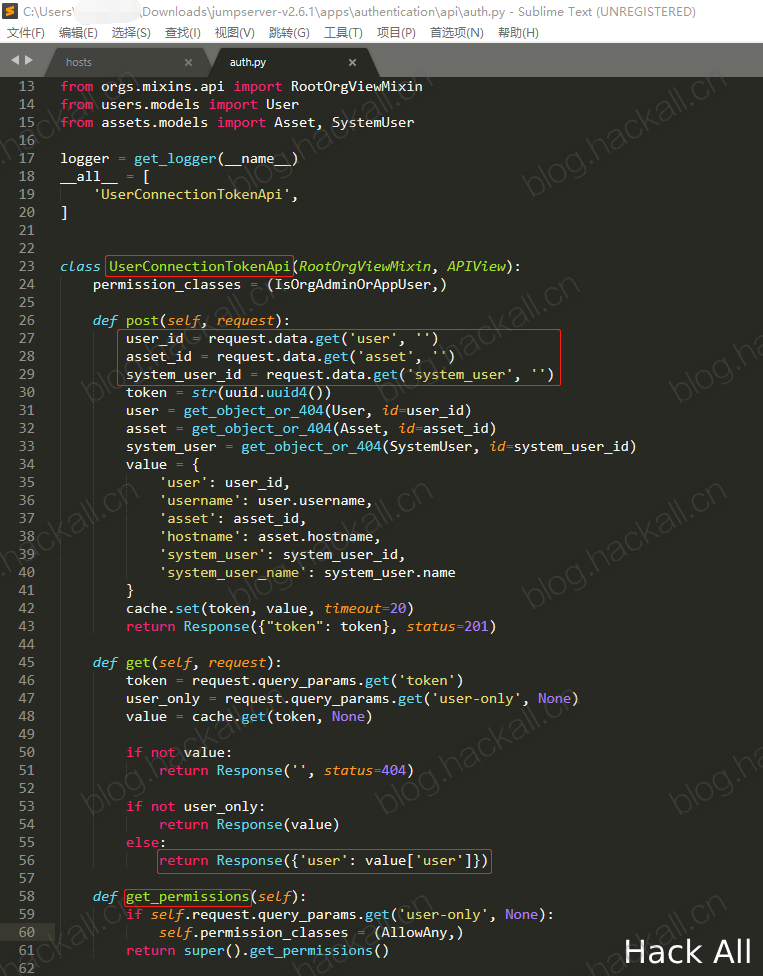The height and width of the screenshot is (976, 763).
Task: Select the auth.py tab
Action: point(248,62)
